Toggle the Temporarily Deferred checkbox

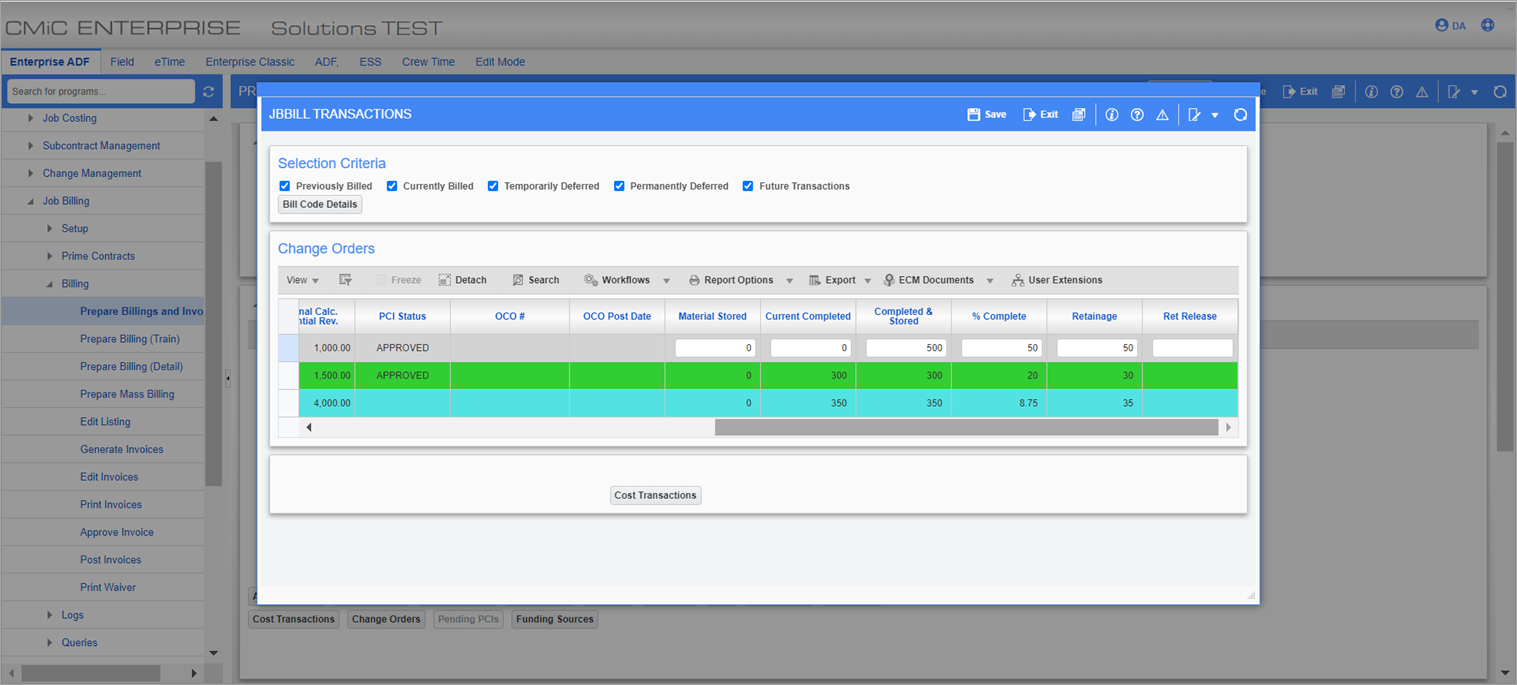(x=493, y=186)
